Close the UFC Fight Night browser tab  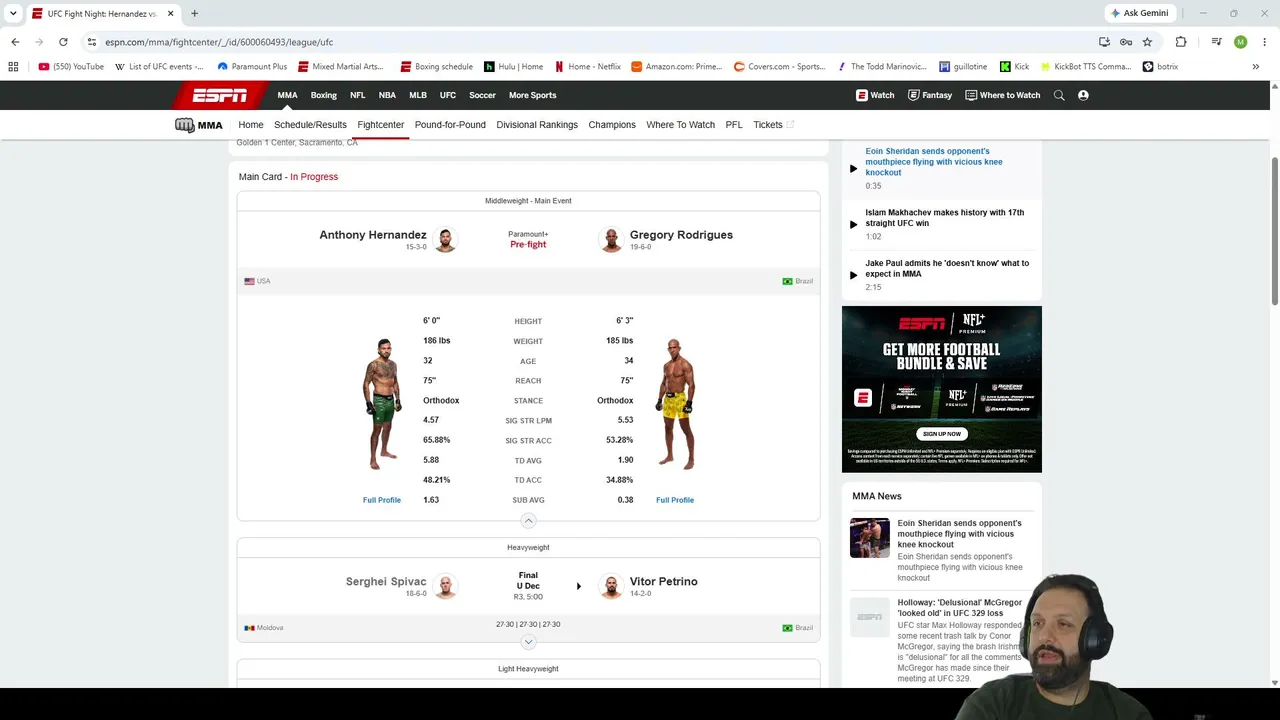[171, 14]
